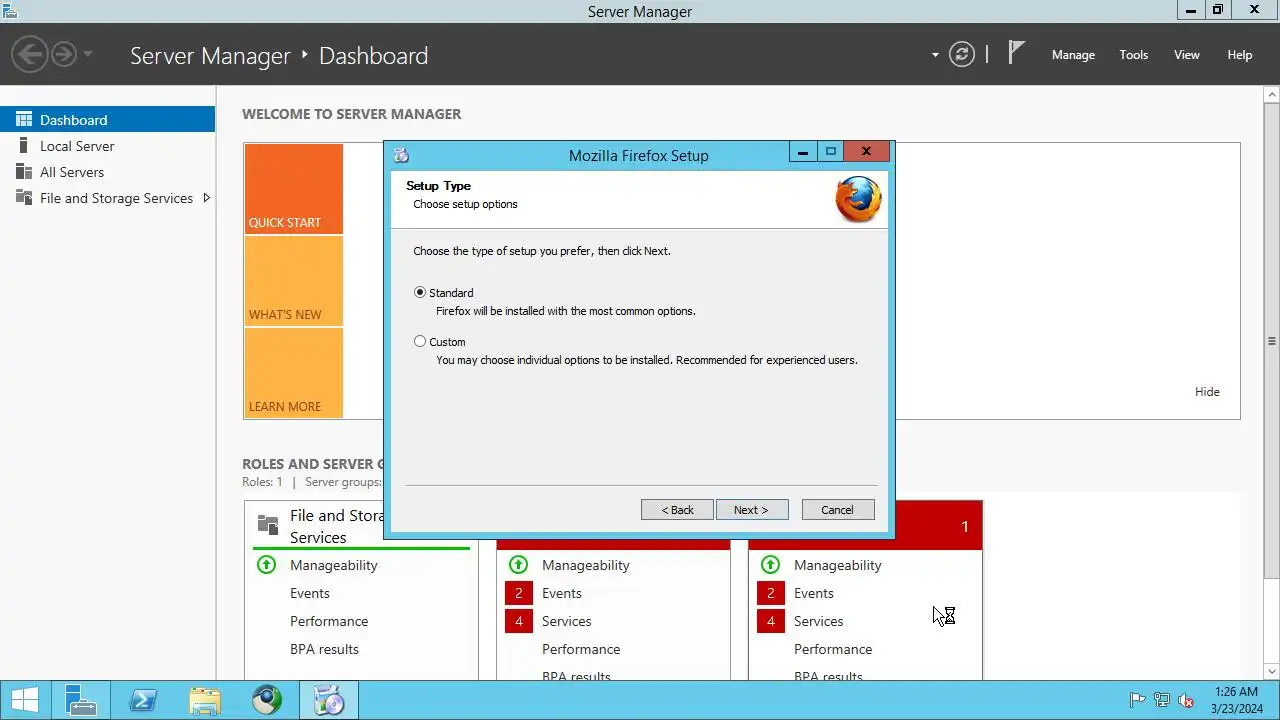Click the Local Server icon in sidebar
The image size is (1280, 720).
(x=24, y=146)
